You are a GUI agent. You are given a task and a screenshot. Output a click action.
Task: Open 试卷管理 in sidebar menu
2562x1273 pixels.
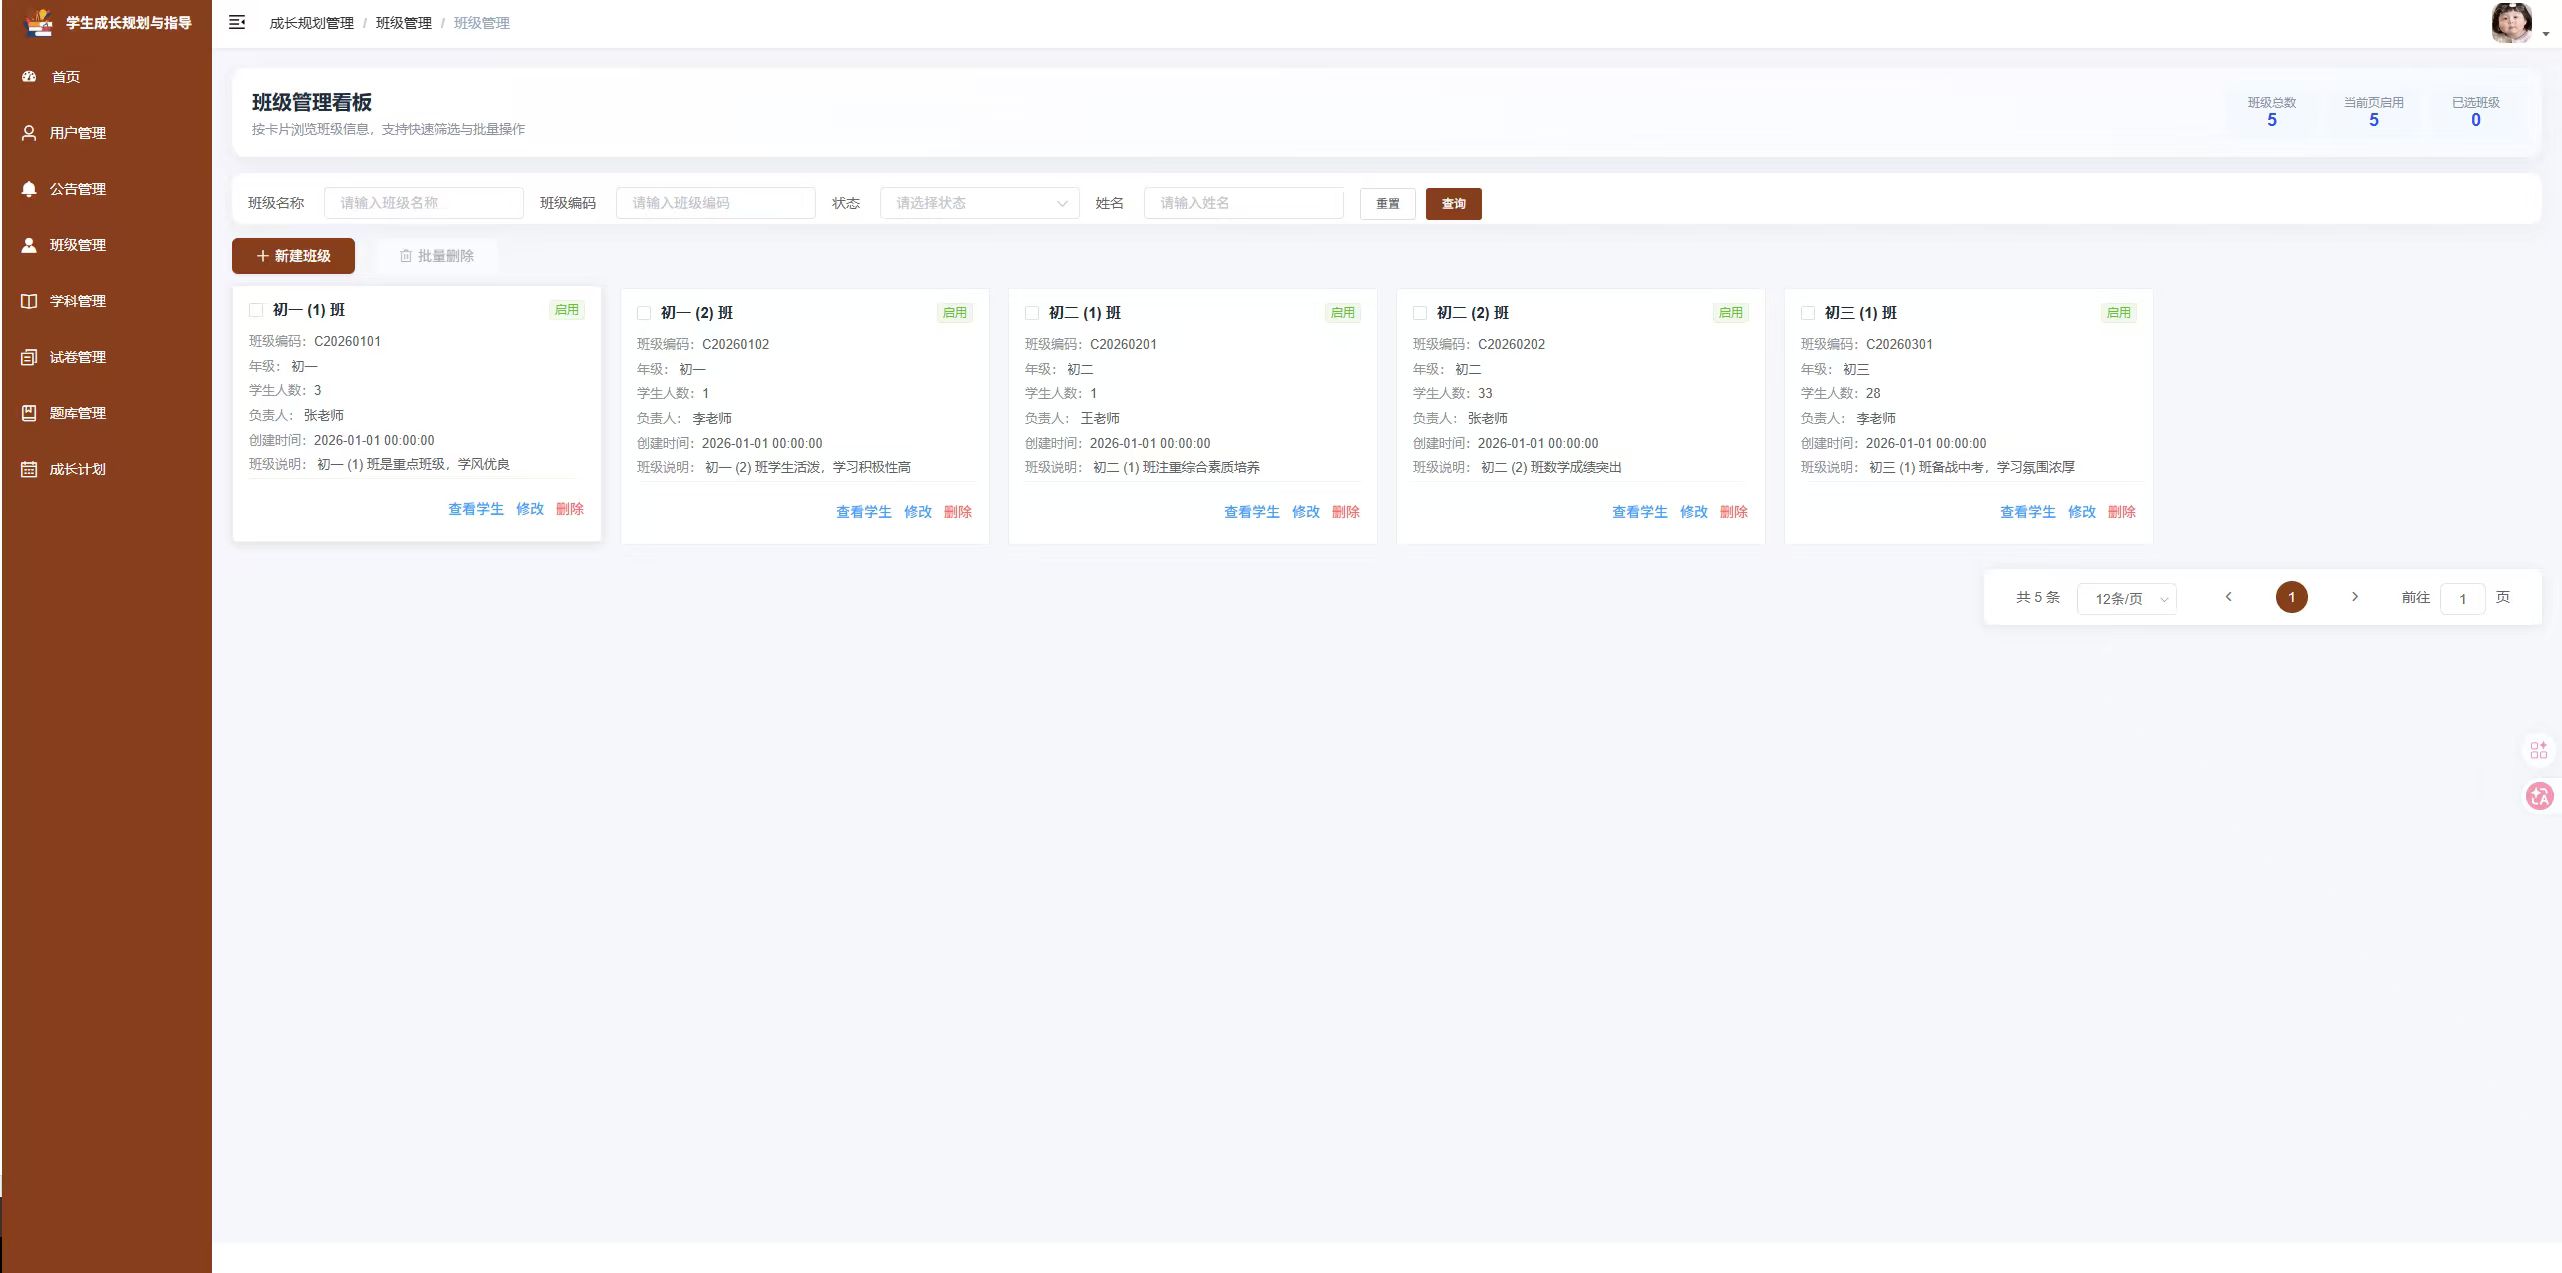107,356
